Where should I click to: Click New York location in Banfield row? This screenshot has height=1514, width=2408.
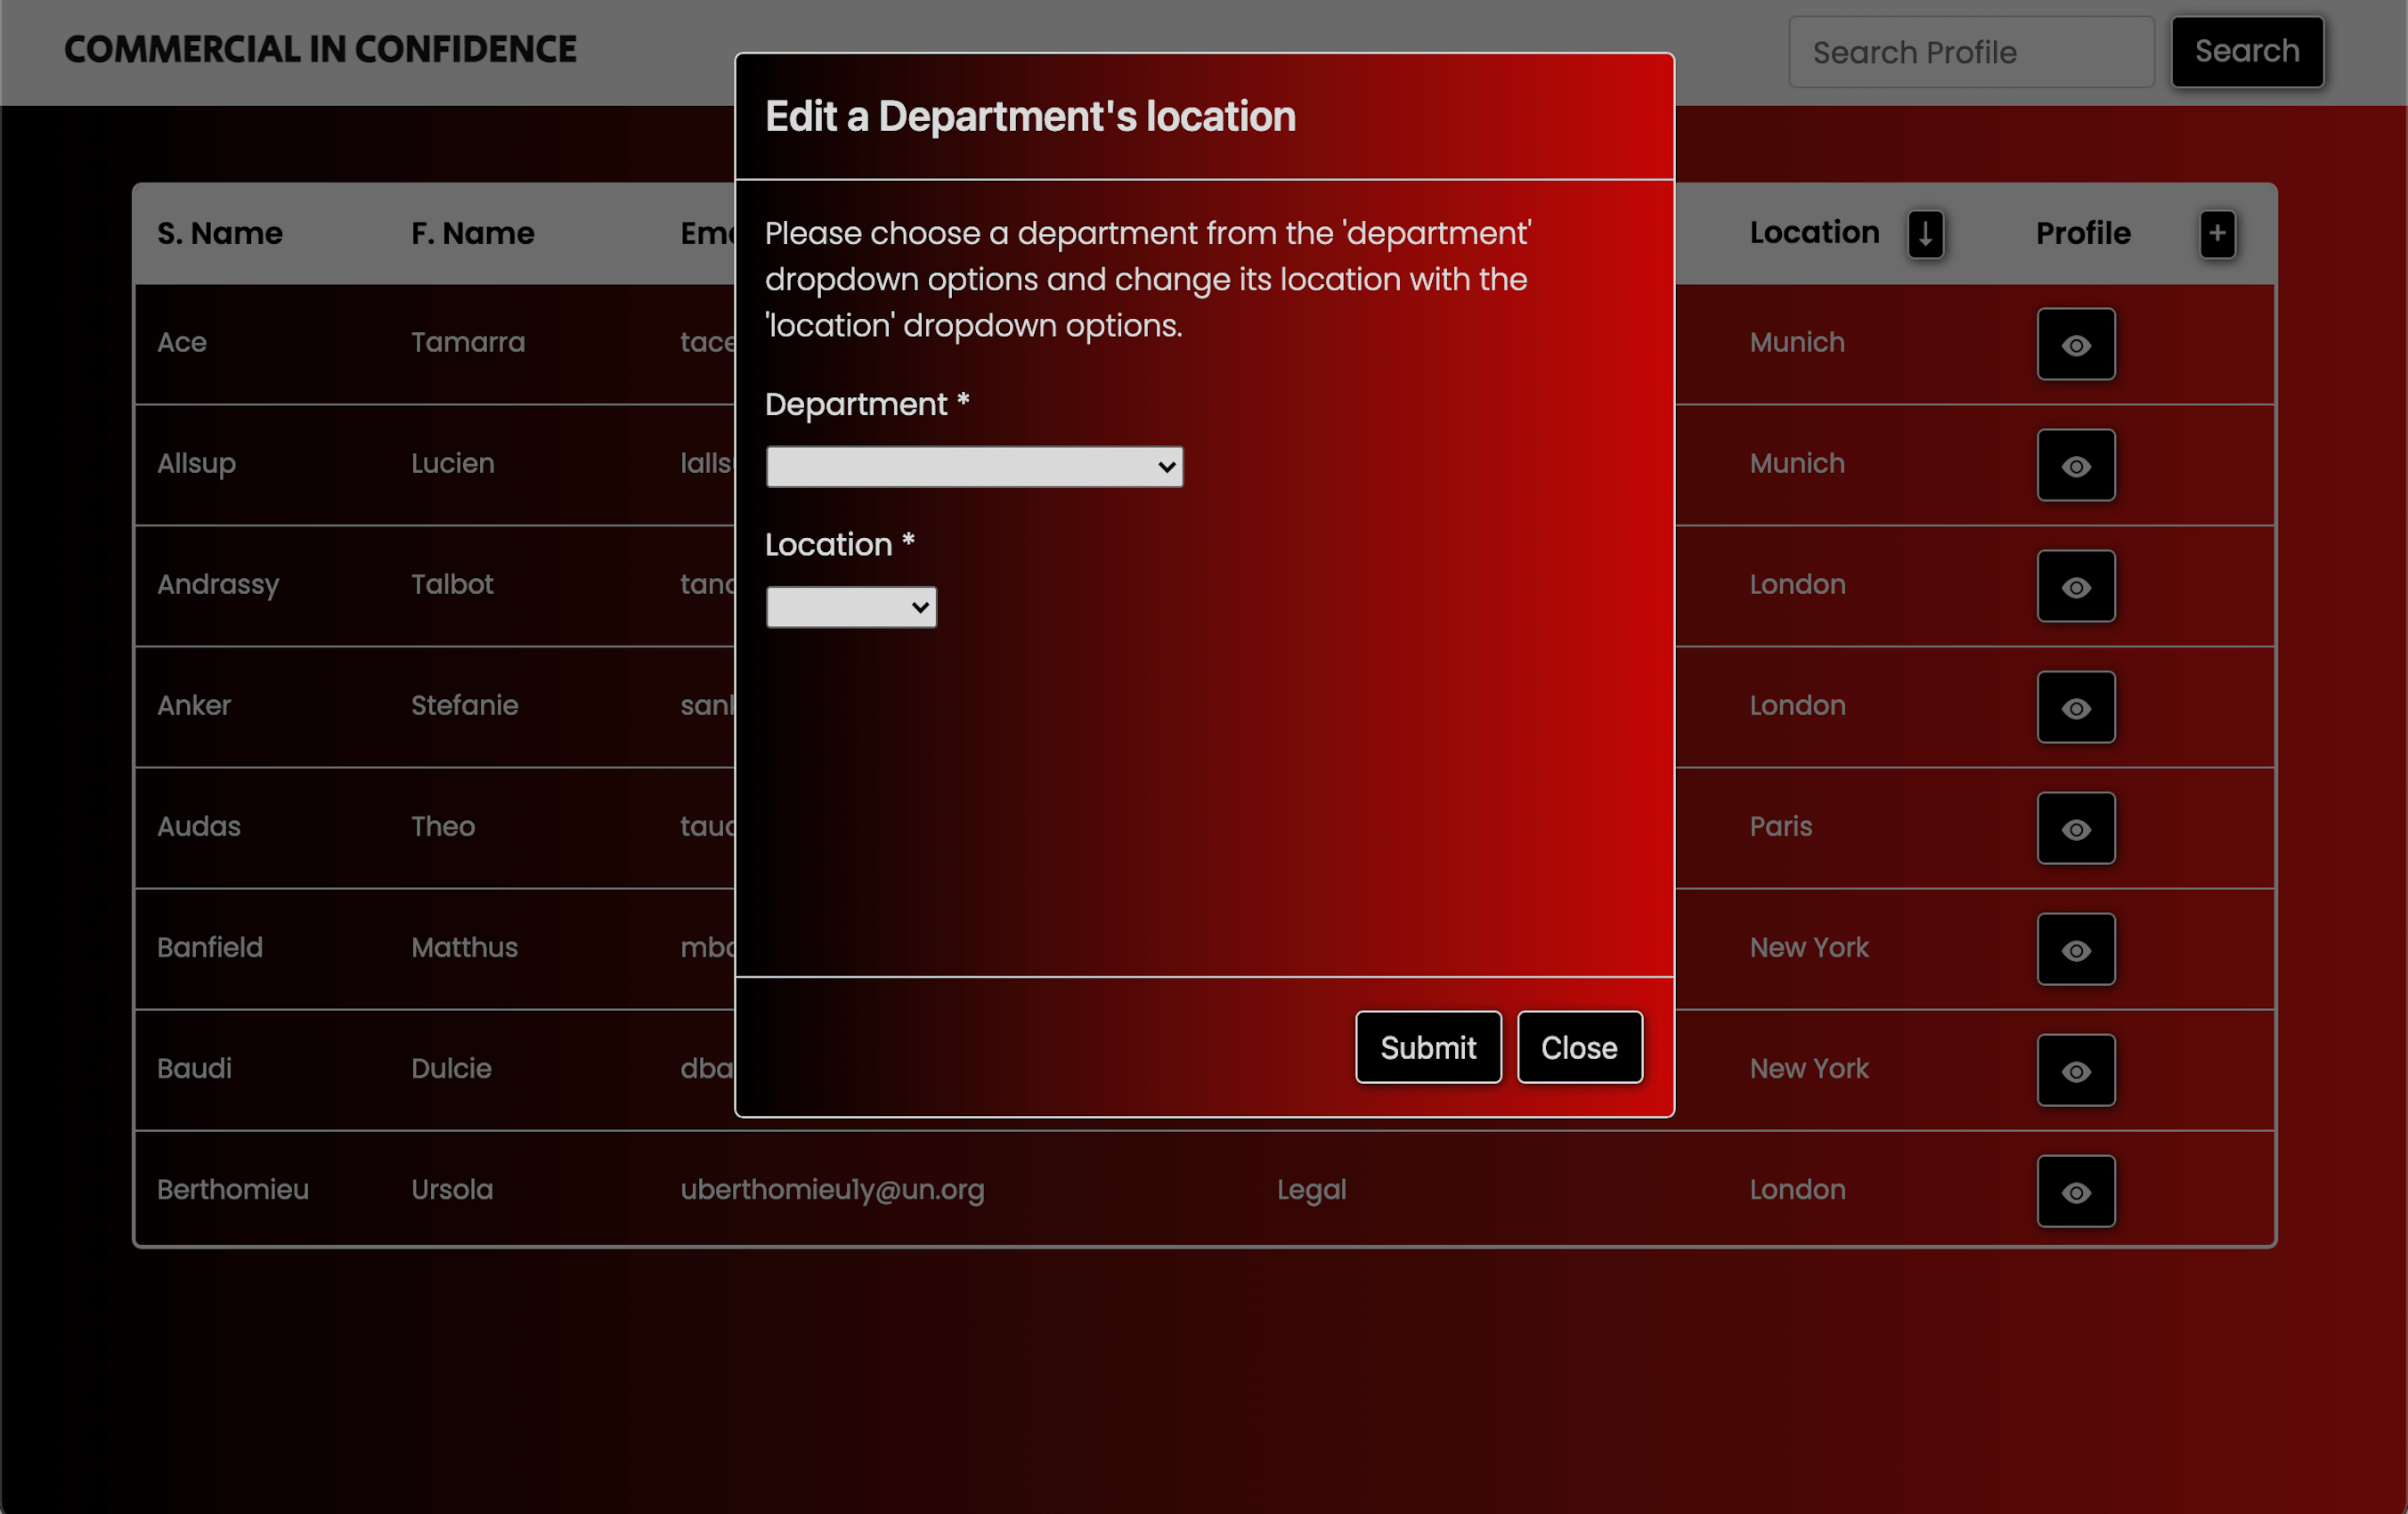coord(1809,947)
